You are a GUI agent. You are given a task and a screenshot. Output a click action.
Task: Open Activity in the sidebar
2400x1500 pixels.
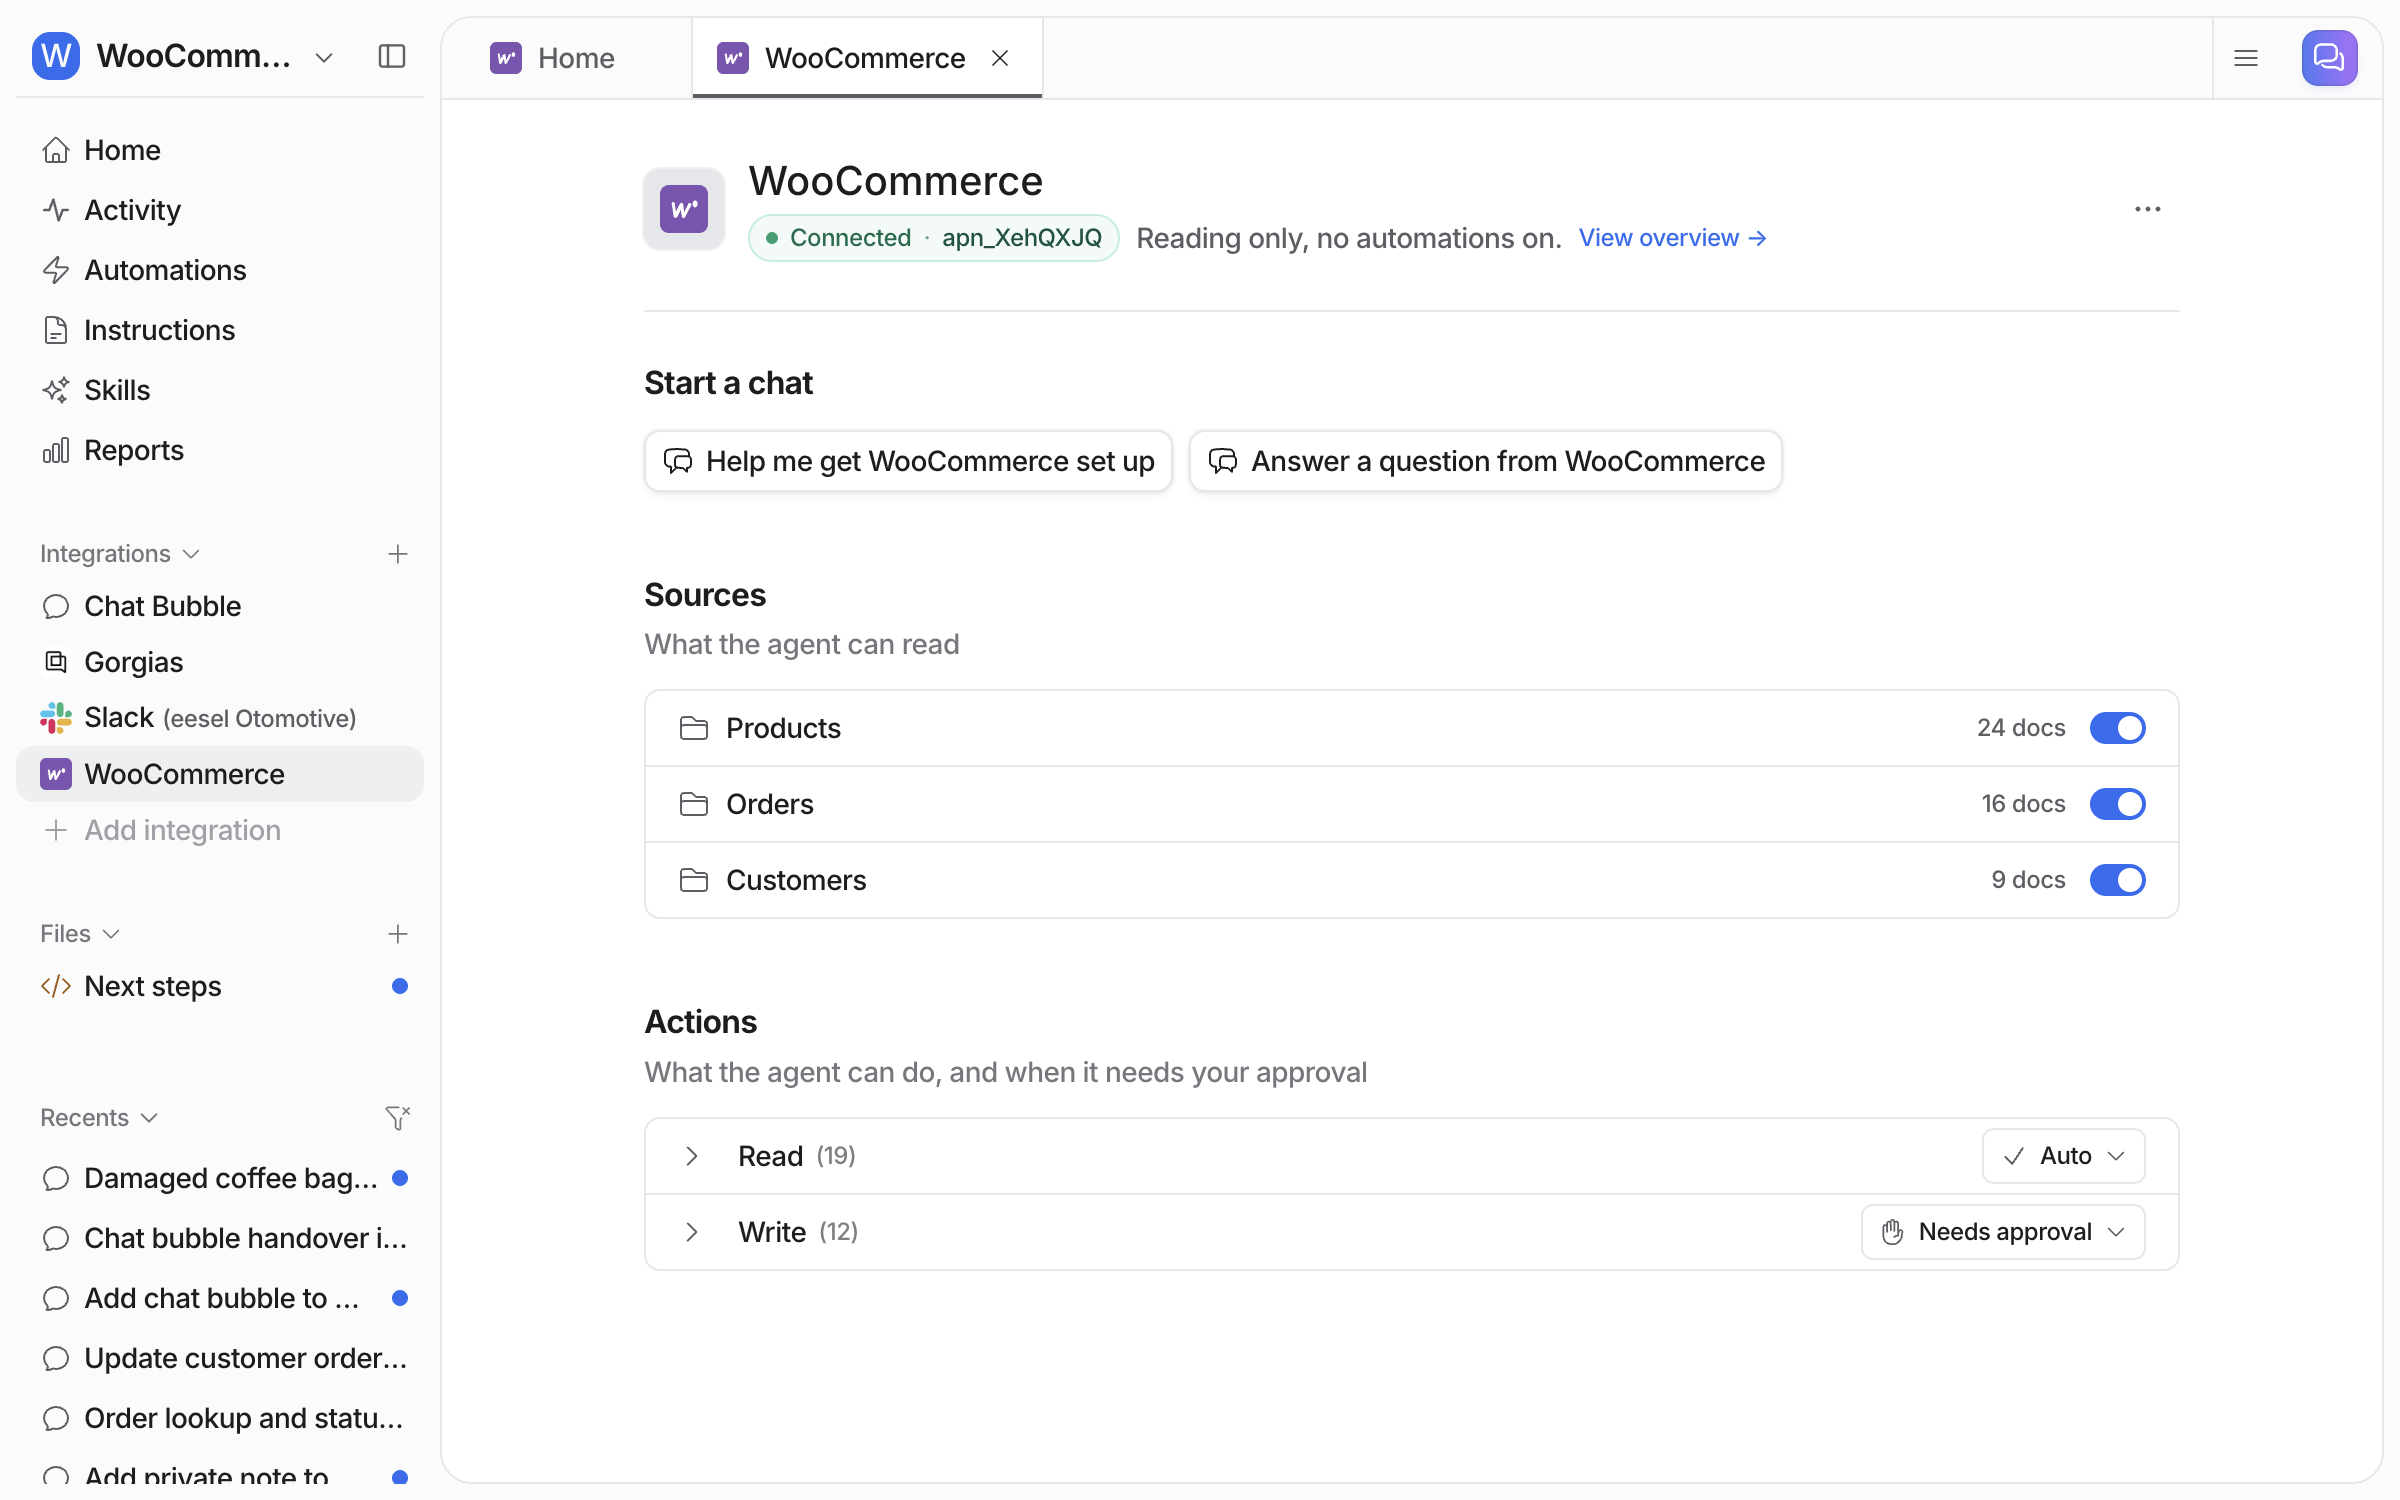click(220, 210)
